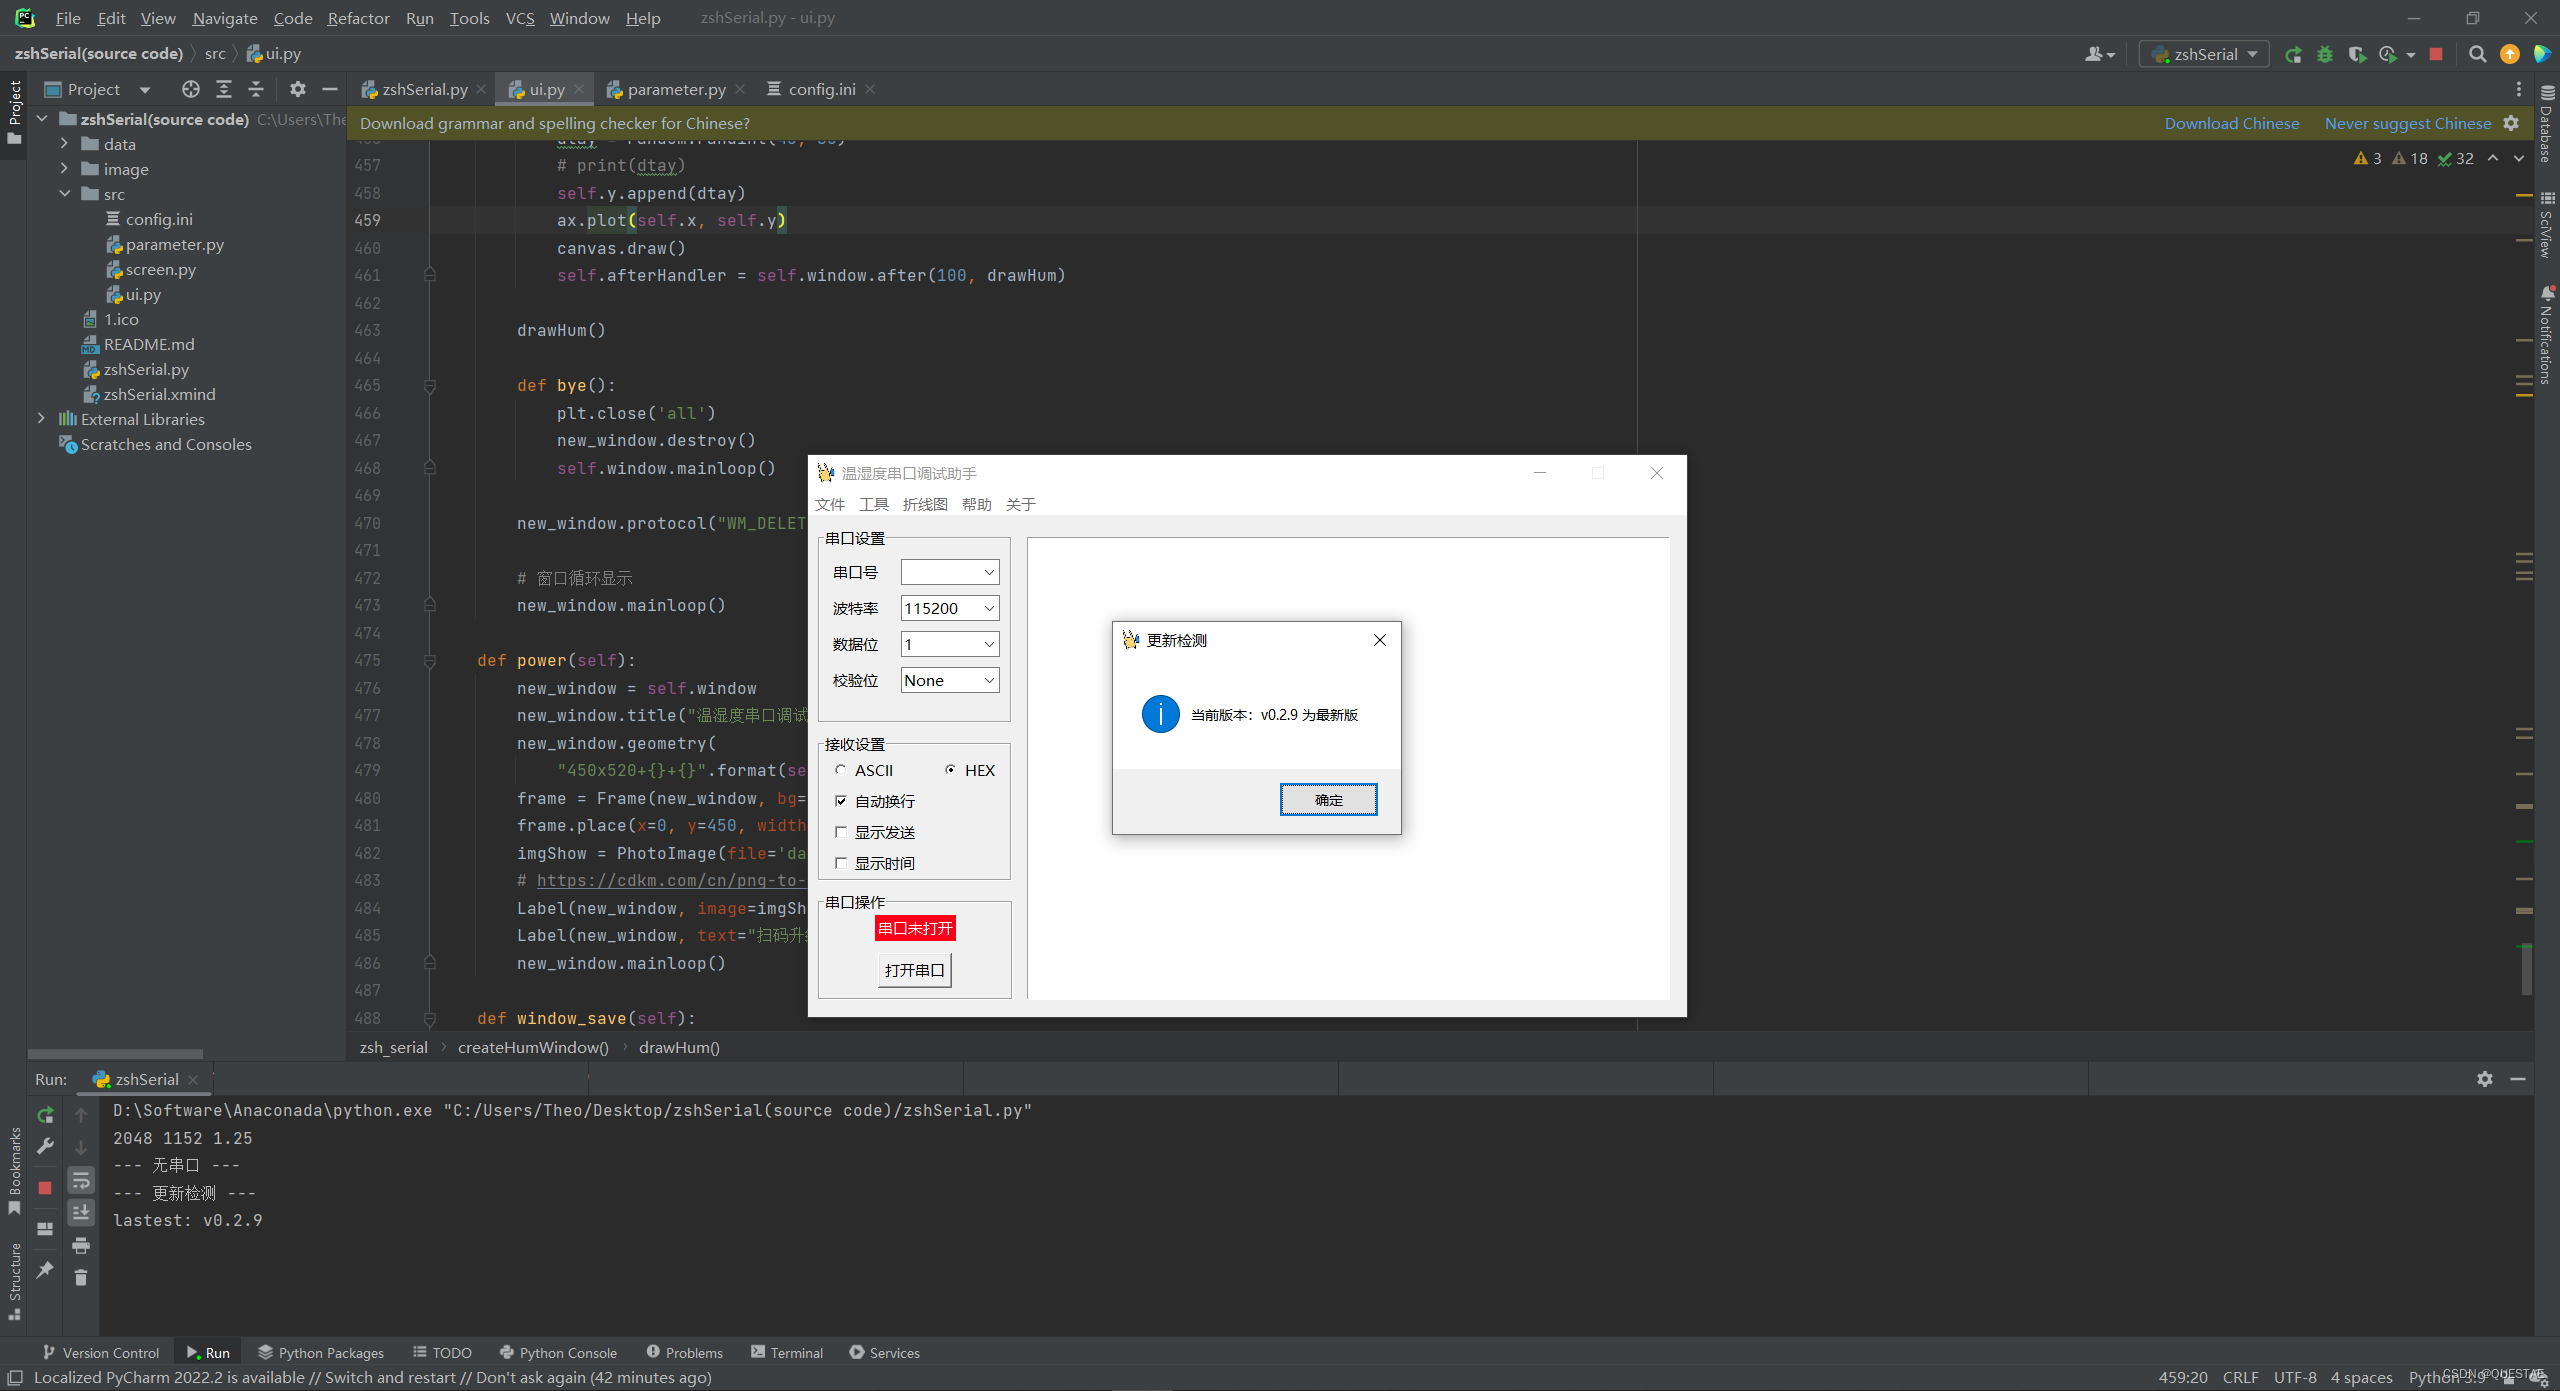Screen dimensions: 2560x1391
Task: Click the print icon in Run panel
Action: 81,1245
